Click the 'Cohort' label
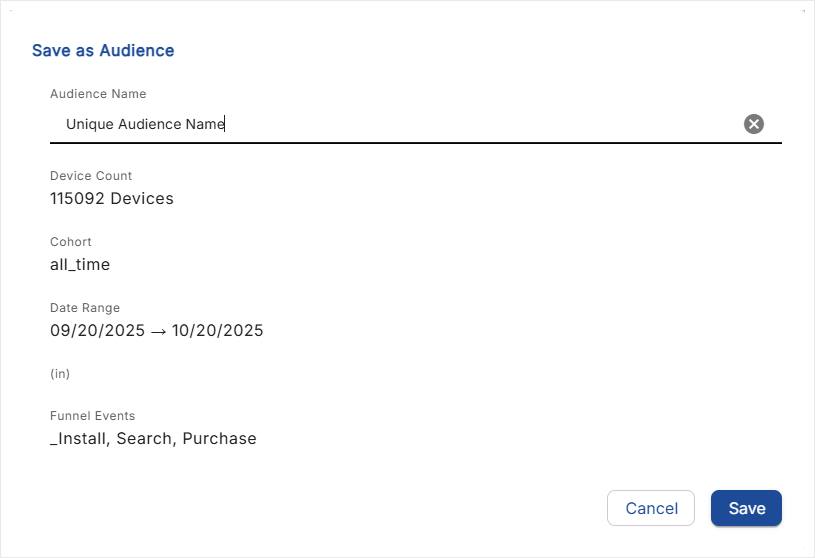 pyautogui.click(x=70, y=242)
